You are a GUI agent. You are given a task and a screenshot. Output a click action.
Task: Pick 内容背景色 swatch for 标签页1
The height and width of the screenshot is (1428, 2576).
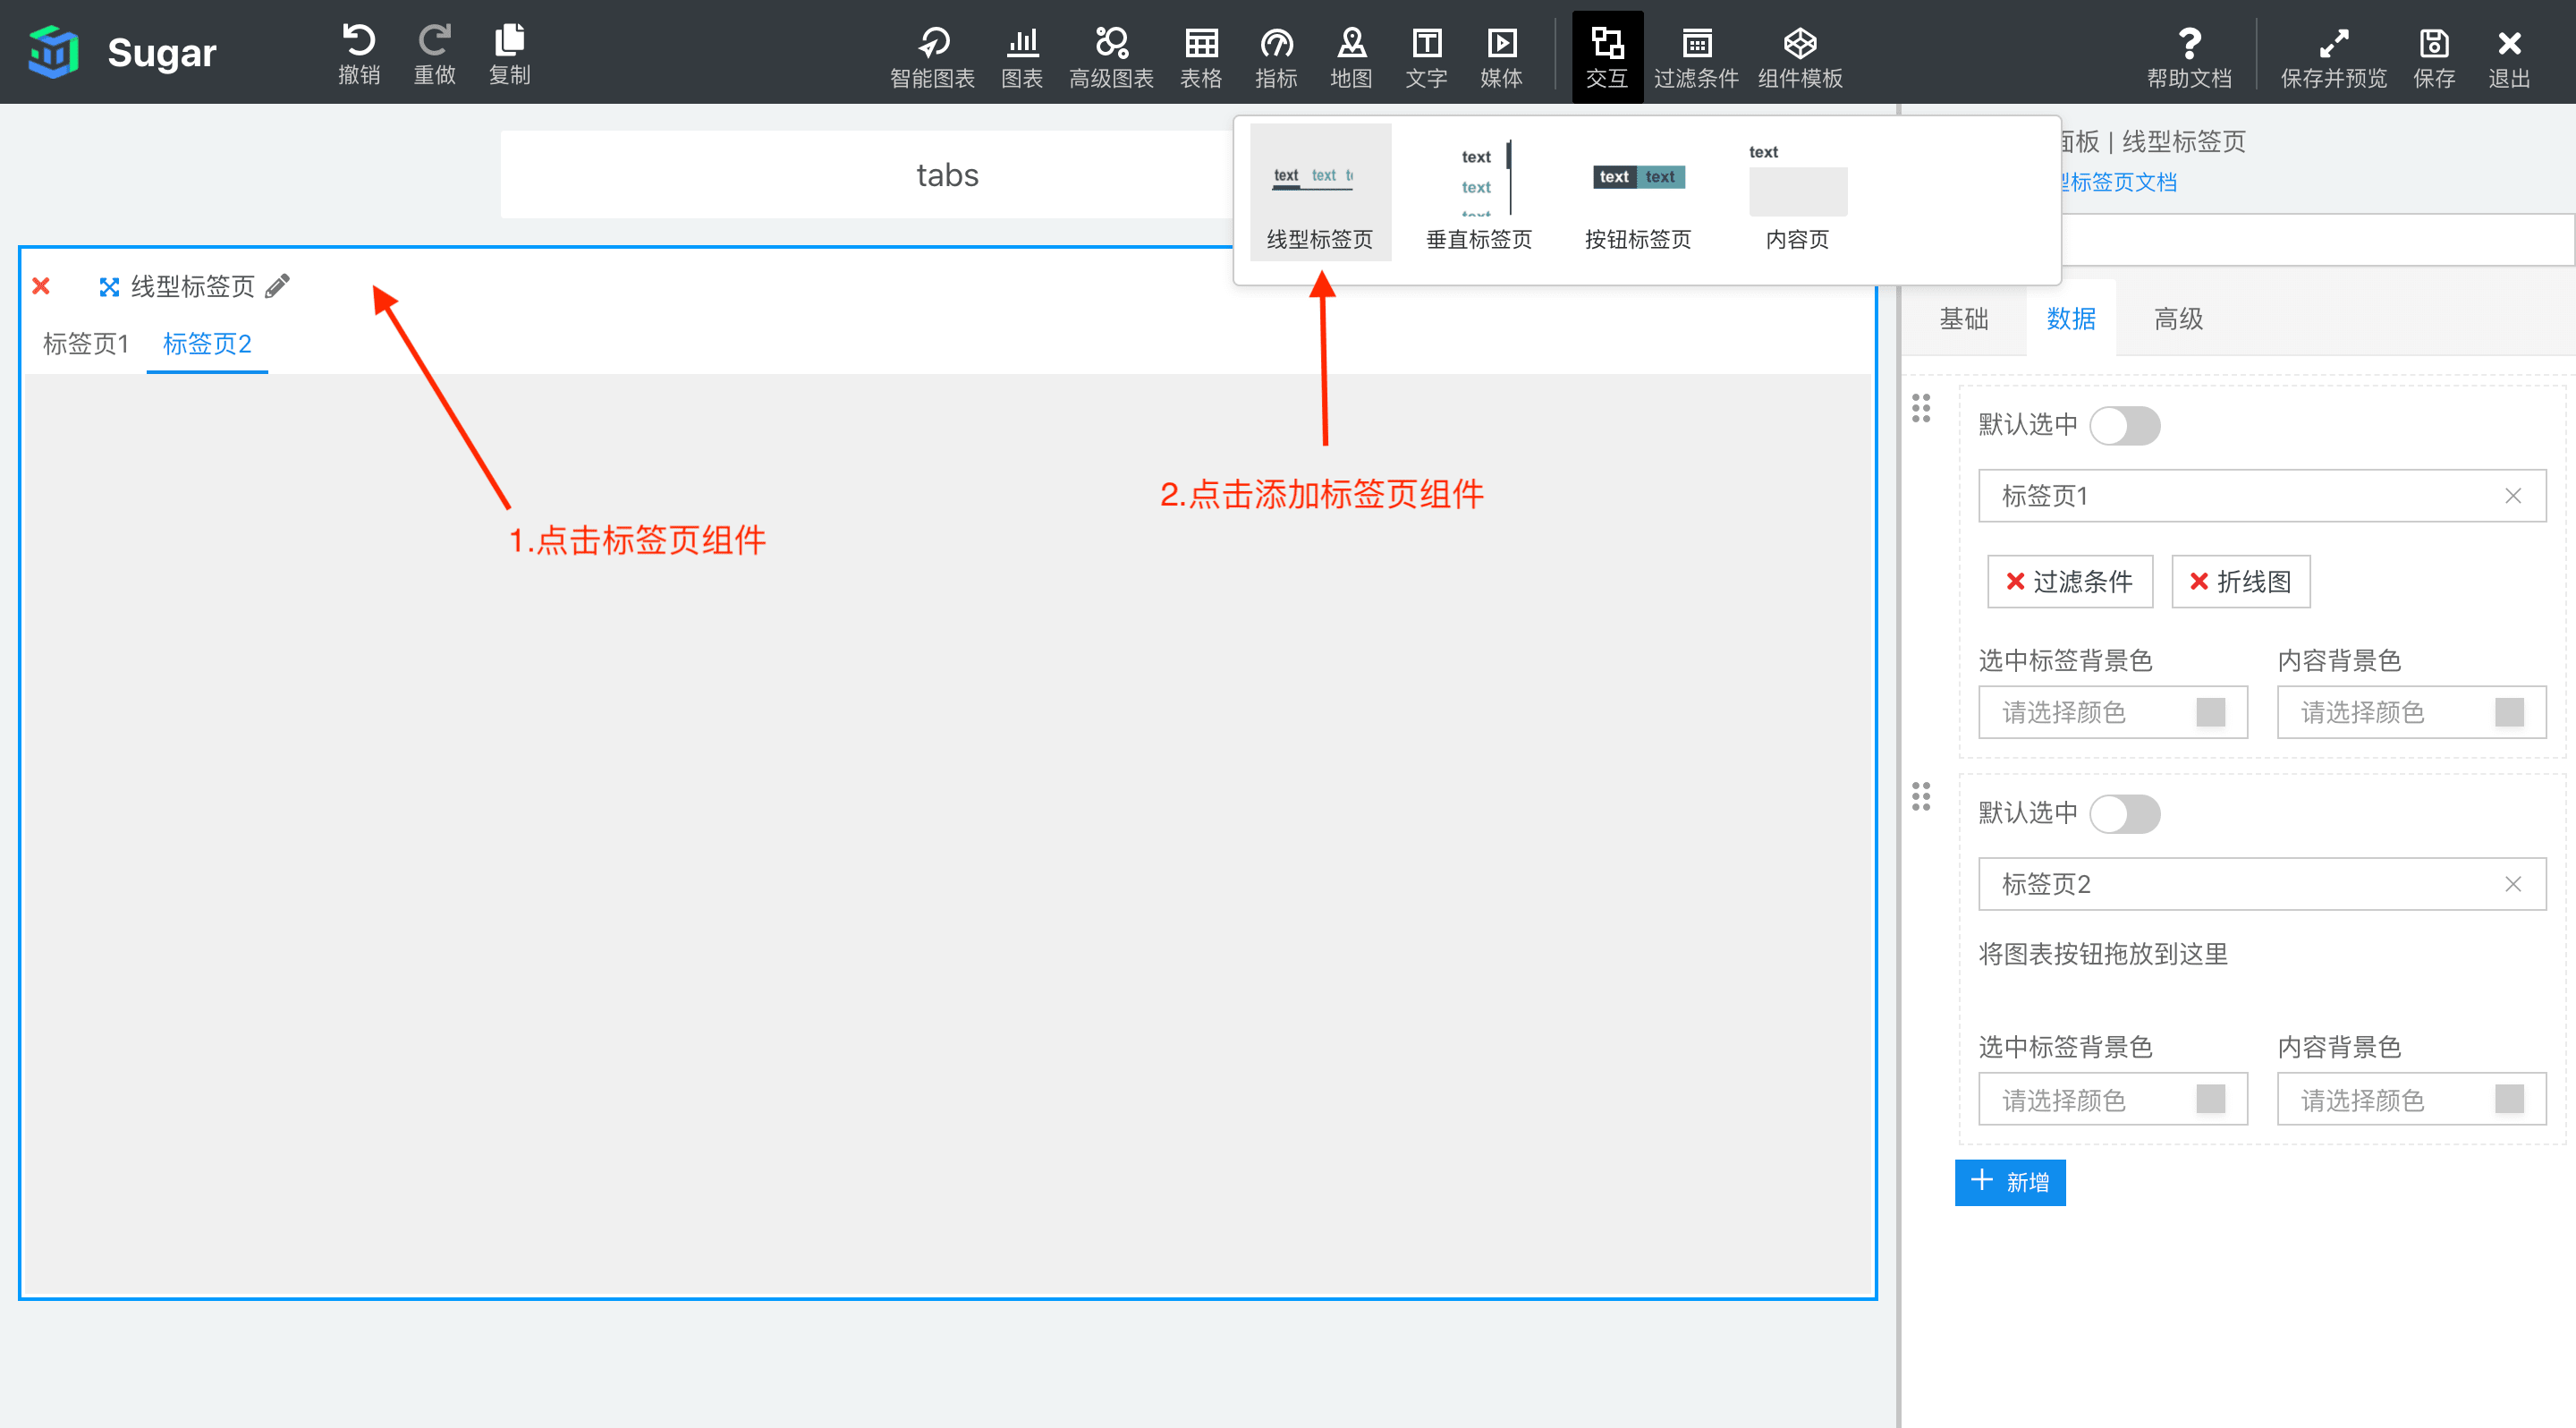tap(2509, 712)
